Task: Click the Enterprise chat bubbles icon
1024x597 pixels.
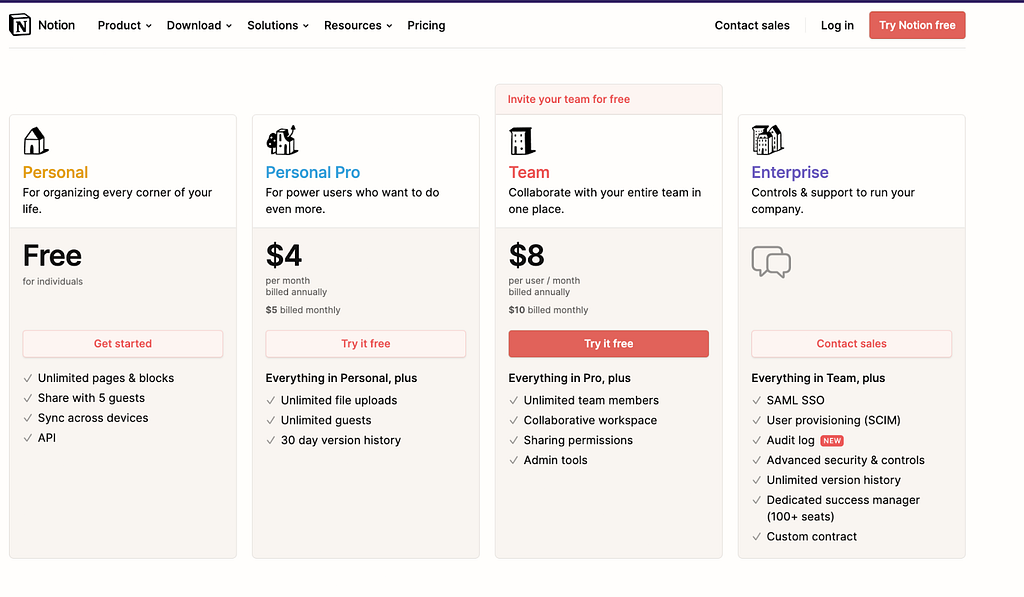Action: (771, 262)
